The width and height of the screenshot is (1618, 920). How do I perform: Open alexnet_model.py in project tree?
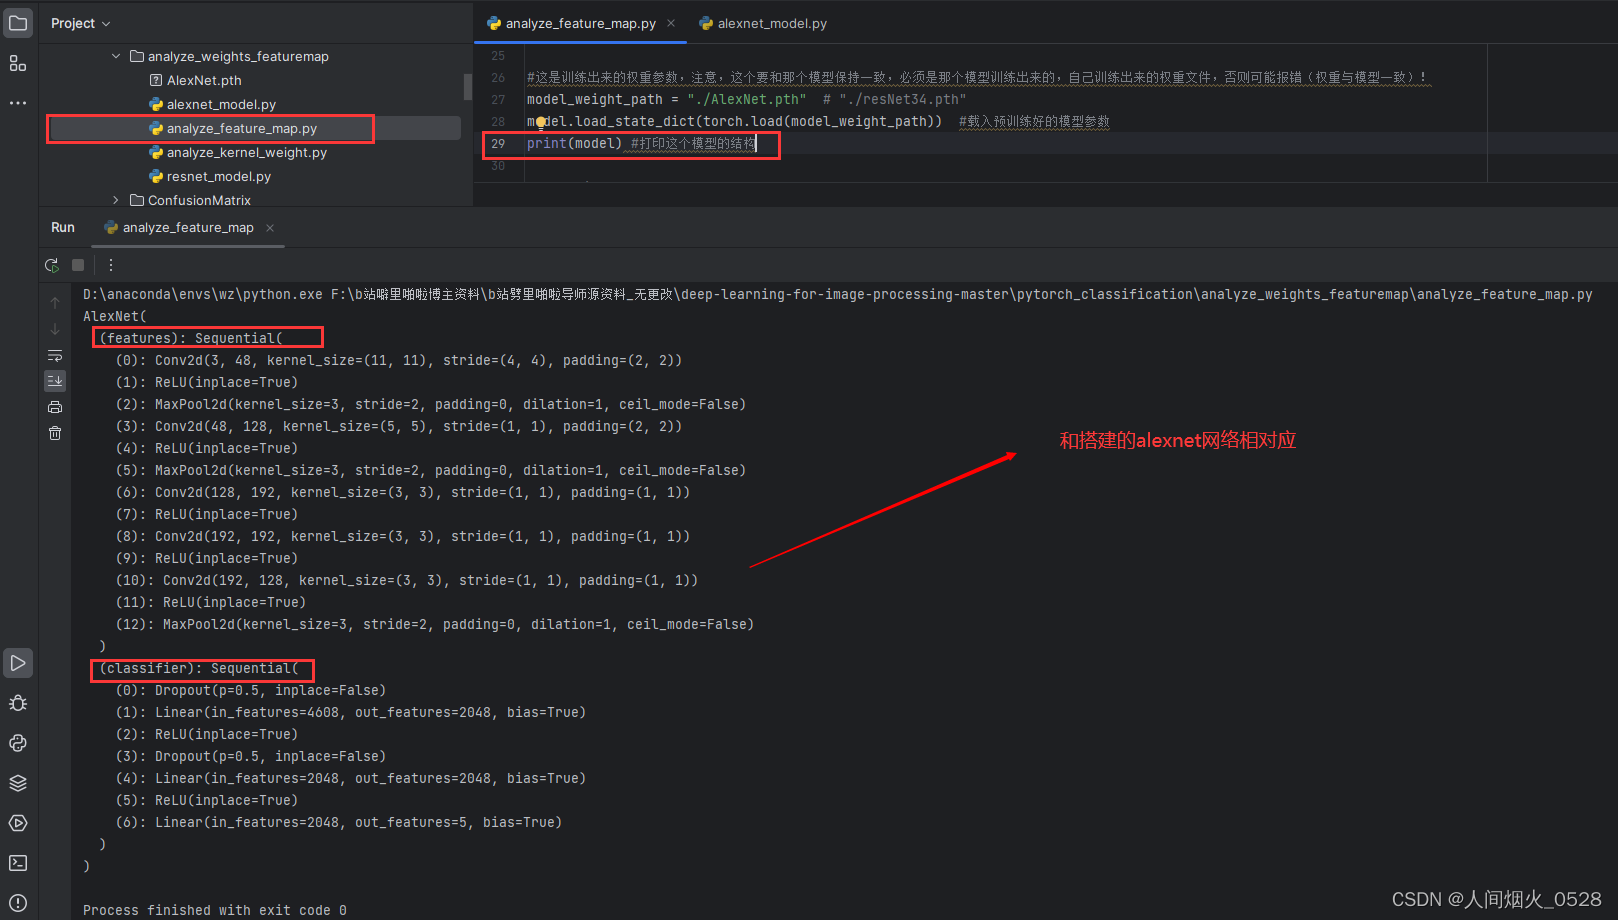221,105
